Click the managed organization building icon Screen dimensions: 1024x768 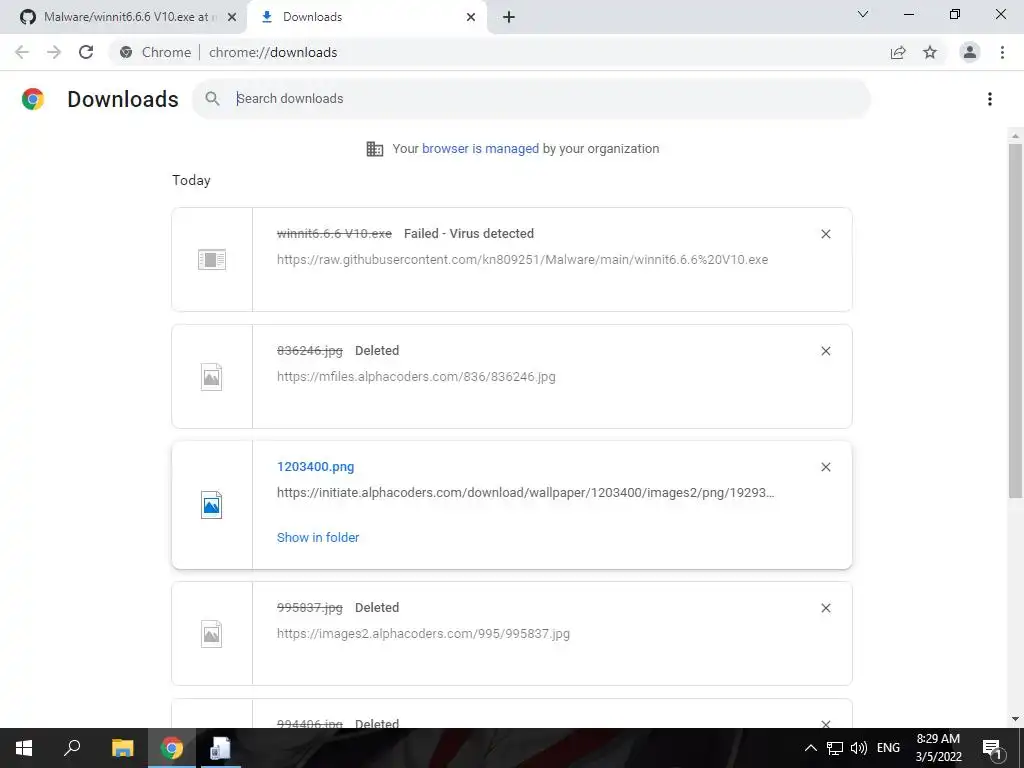click(375, 149)
